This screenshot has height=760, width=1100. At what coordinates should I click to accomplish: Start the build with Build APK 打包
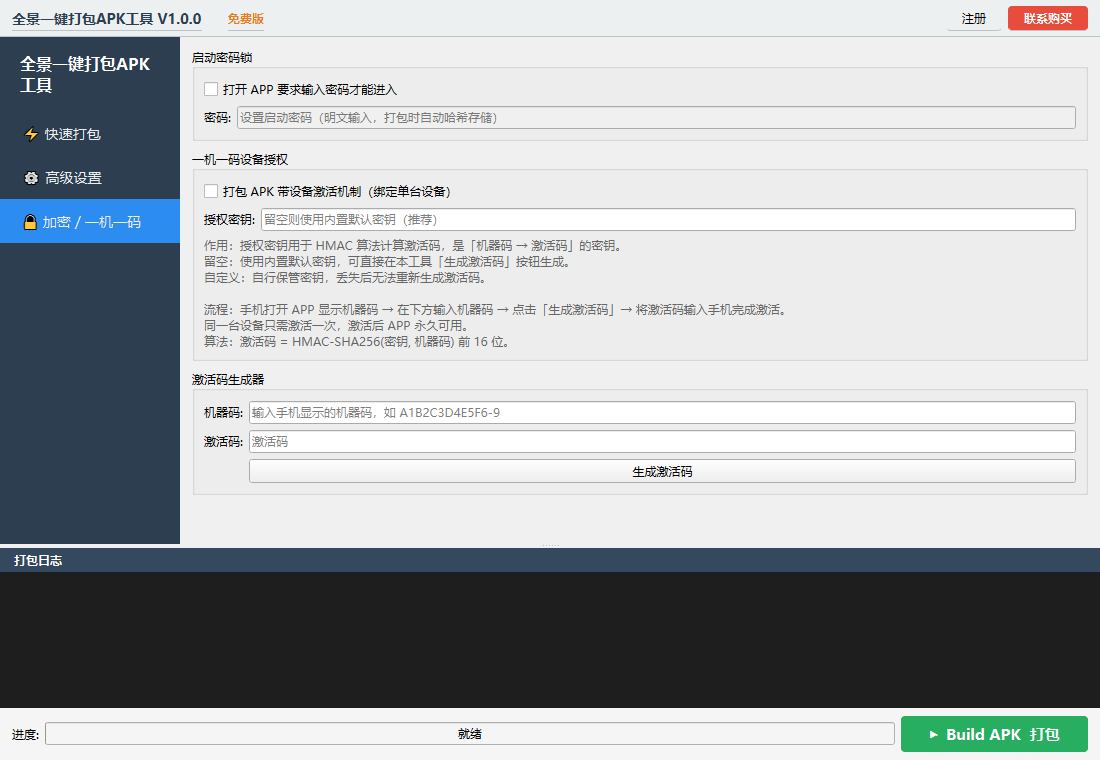(x=994, y=734)
